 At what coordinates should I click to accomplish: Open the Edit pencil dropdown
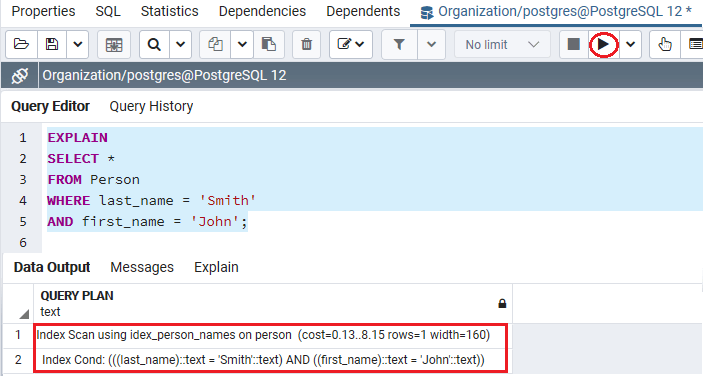351,44
